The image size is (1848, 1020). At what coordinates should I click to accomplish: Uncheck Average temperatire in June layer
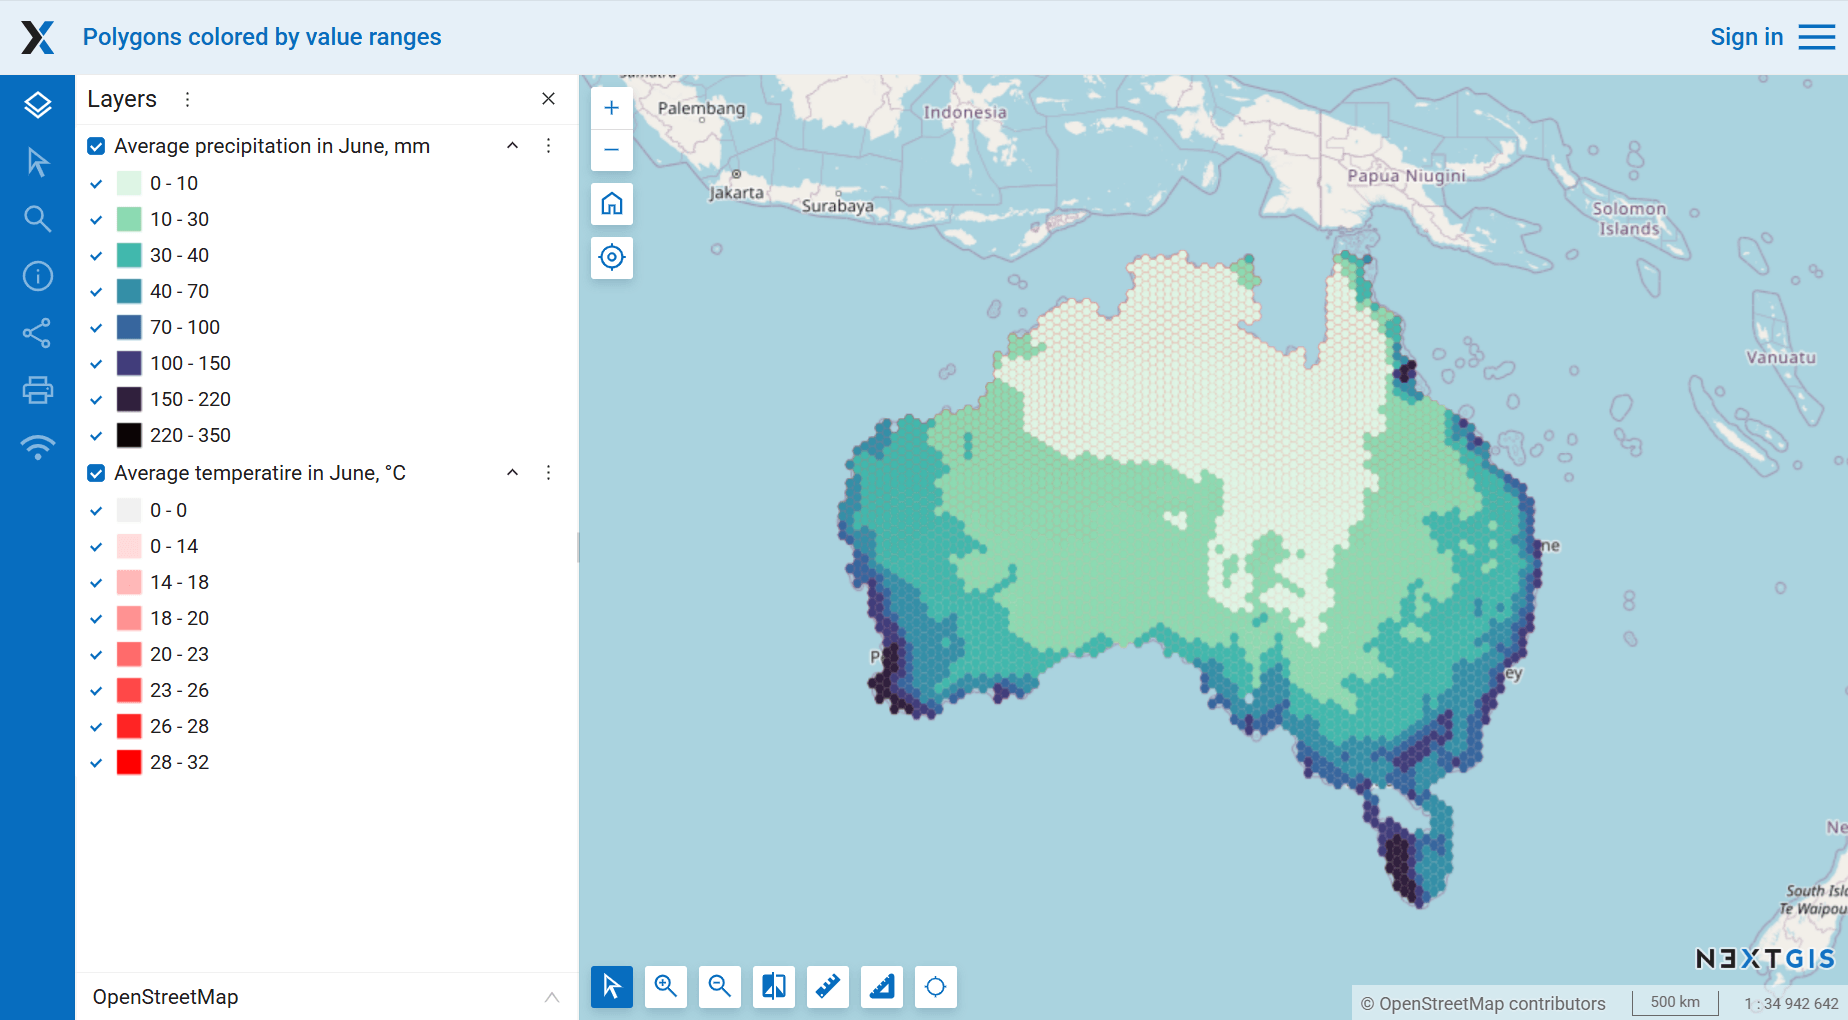(x=96, y=473)
